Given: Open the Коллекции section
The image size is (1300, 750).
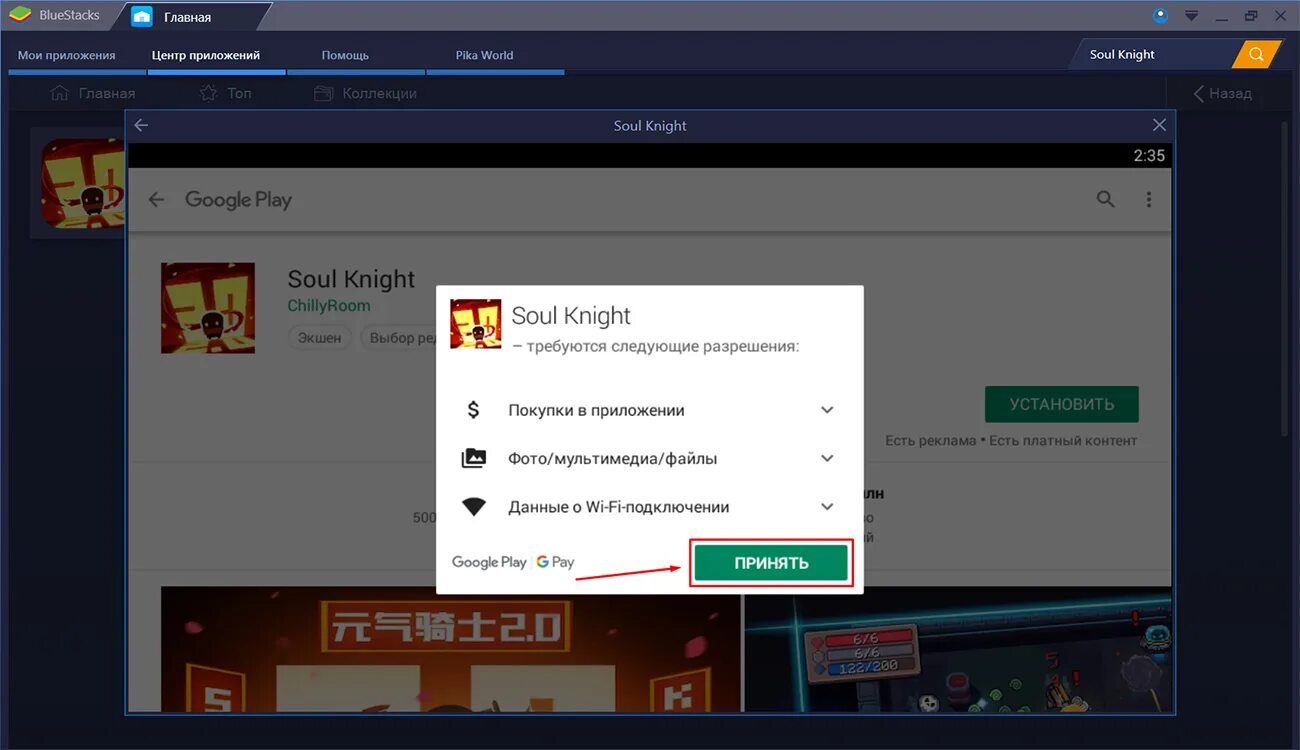Looking at the screenshot, I should click(x=365, y=93).
